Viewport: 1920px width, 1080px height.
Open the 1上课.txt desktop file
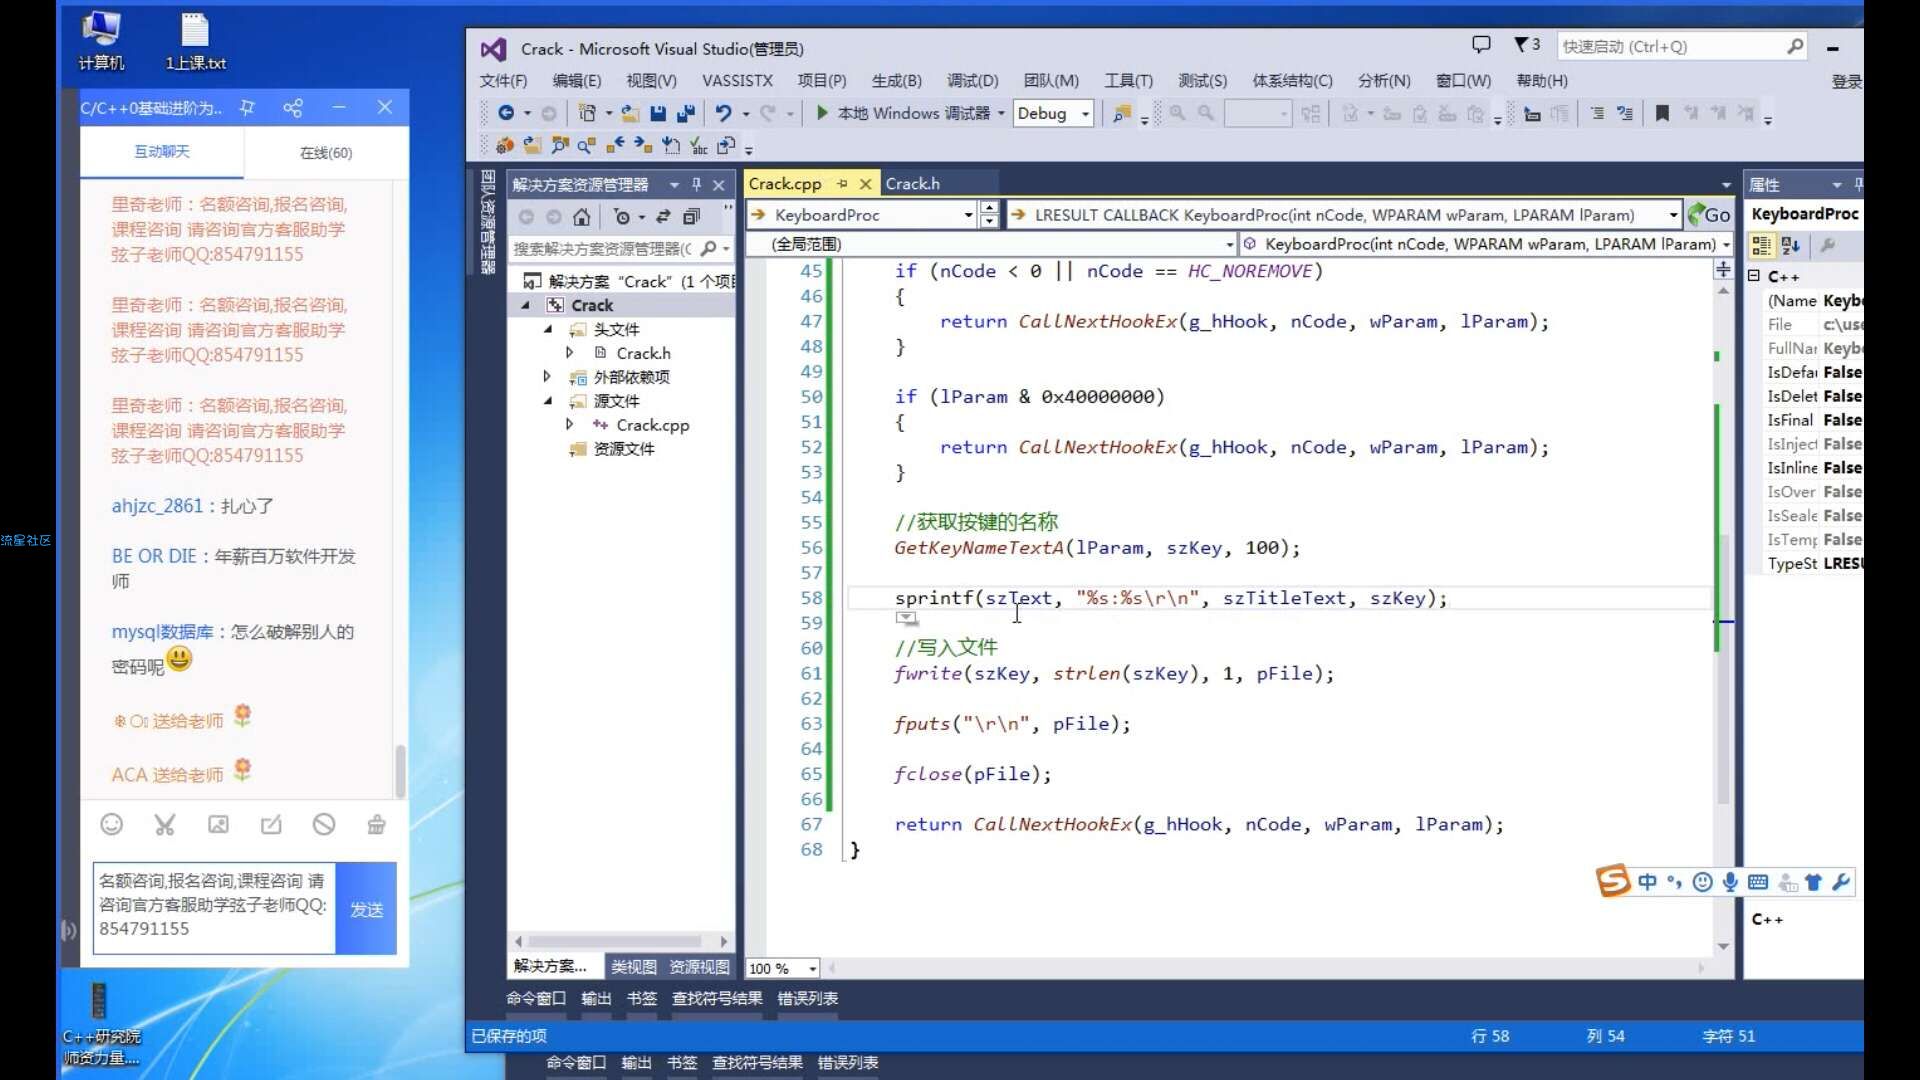pyautogui.click(x=195, y=40)
